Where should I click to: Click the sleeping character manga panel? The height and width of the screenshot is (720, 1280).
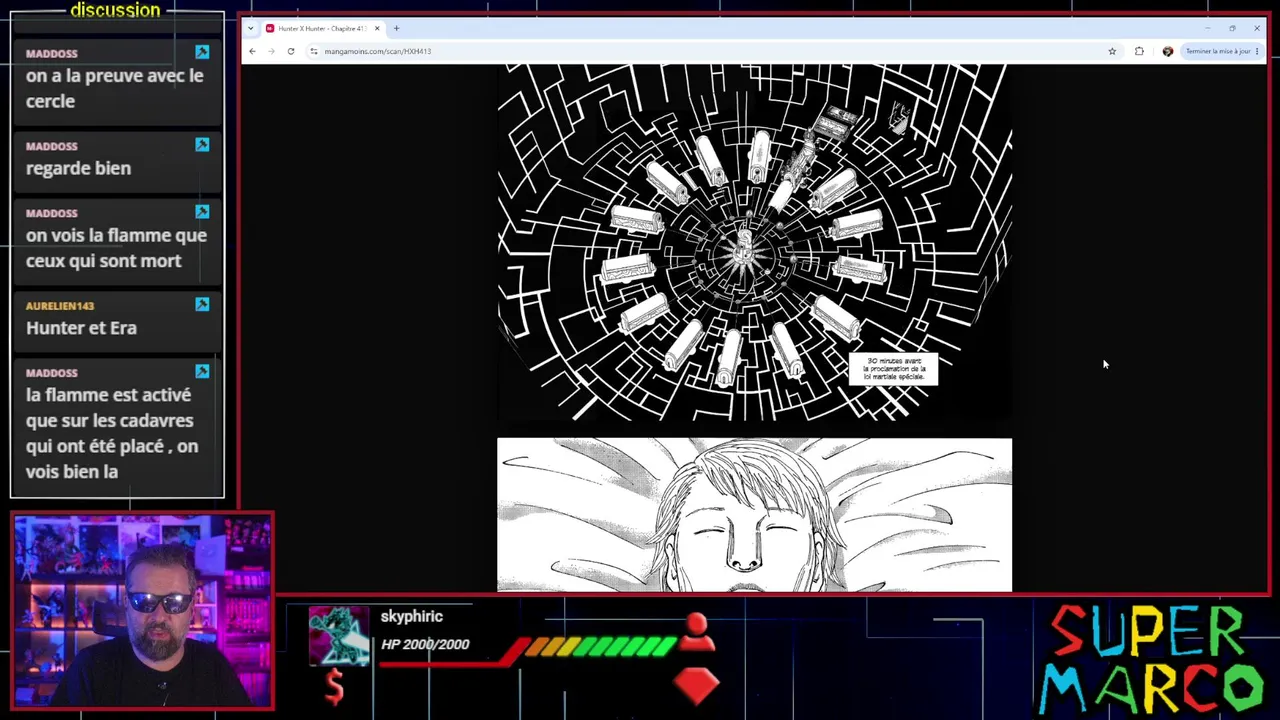tap(754, 515)
